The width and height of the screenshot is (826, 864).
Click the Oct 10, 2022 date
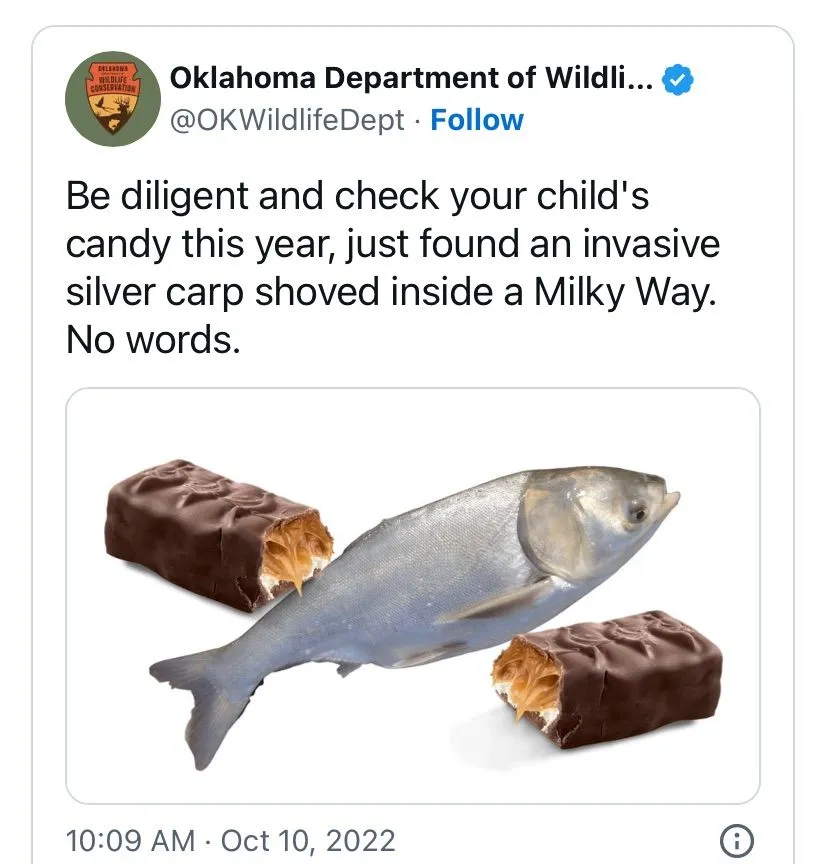(x=308, y=840)
